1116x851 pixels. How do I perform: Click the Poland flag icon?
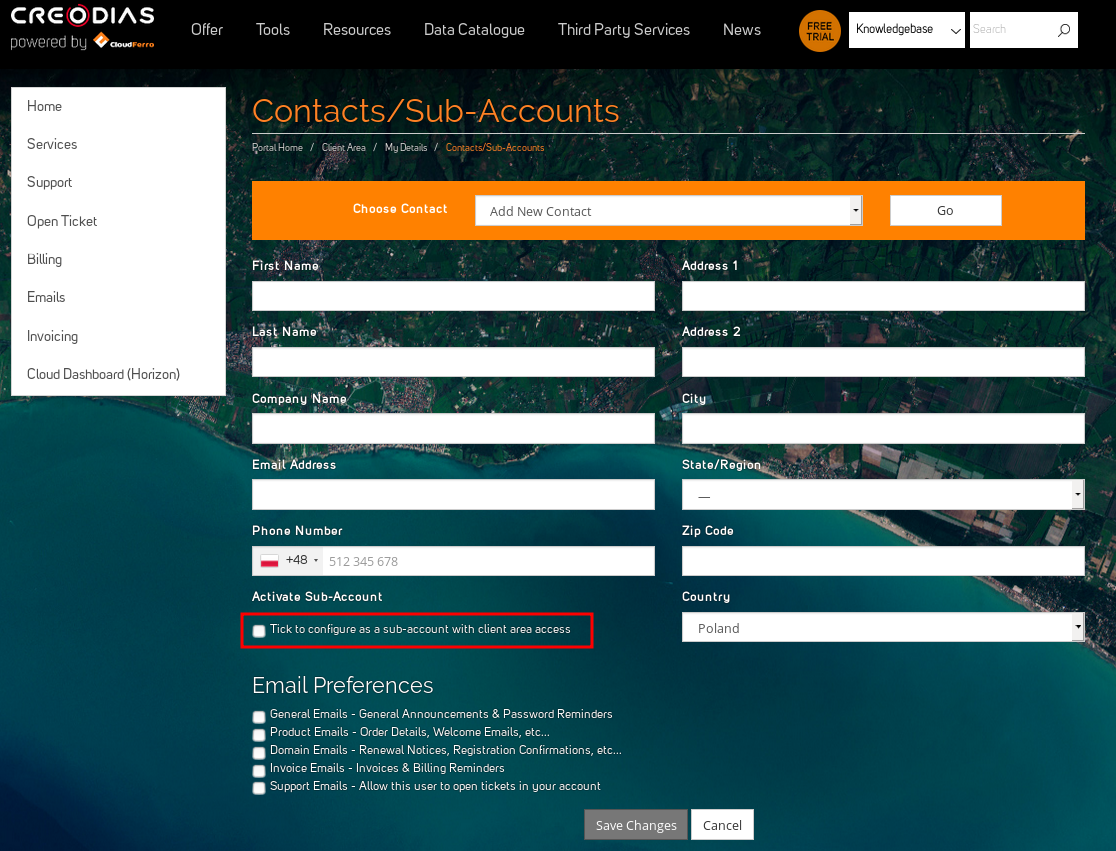coord(269,561)
